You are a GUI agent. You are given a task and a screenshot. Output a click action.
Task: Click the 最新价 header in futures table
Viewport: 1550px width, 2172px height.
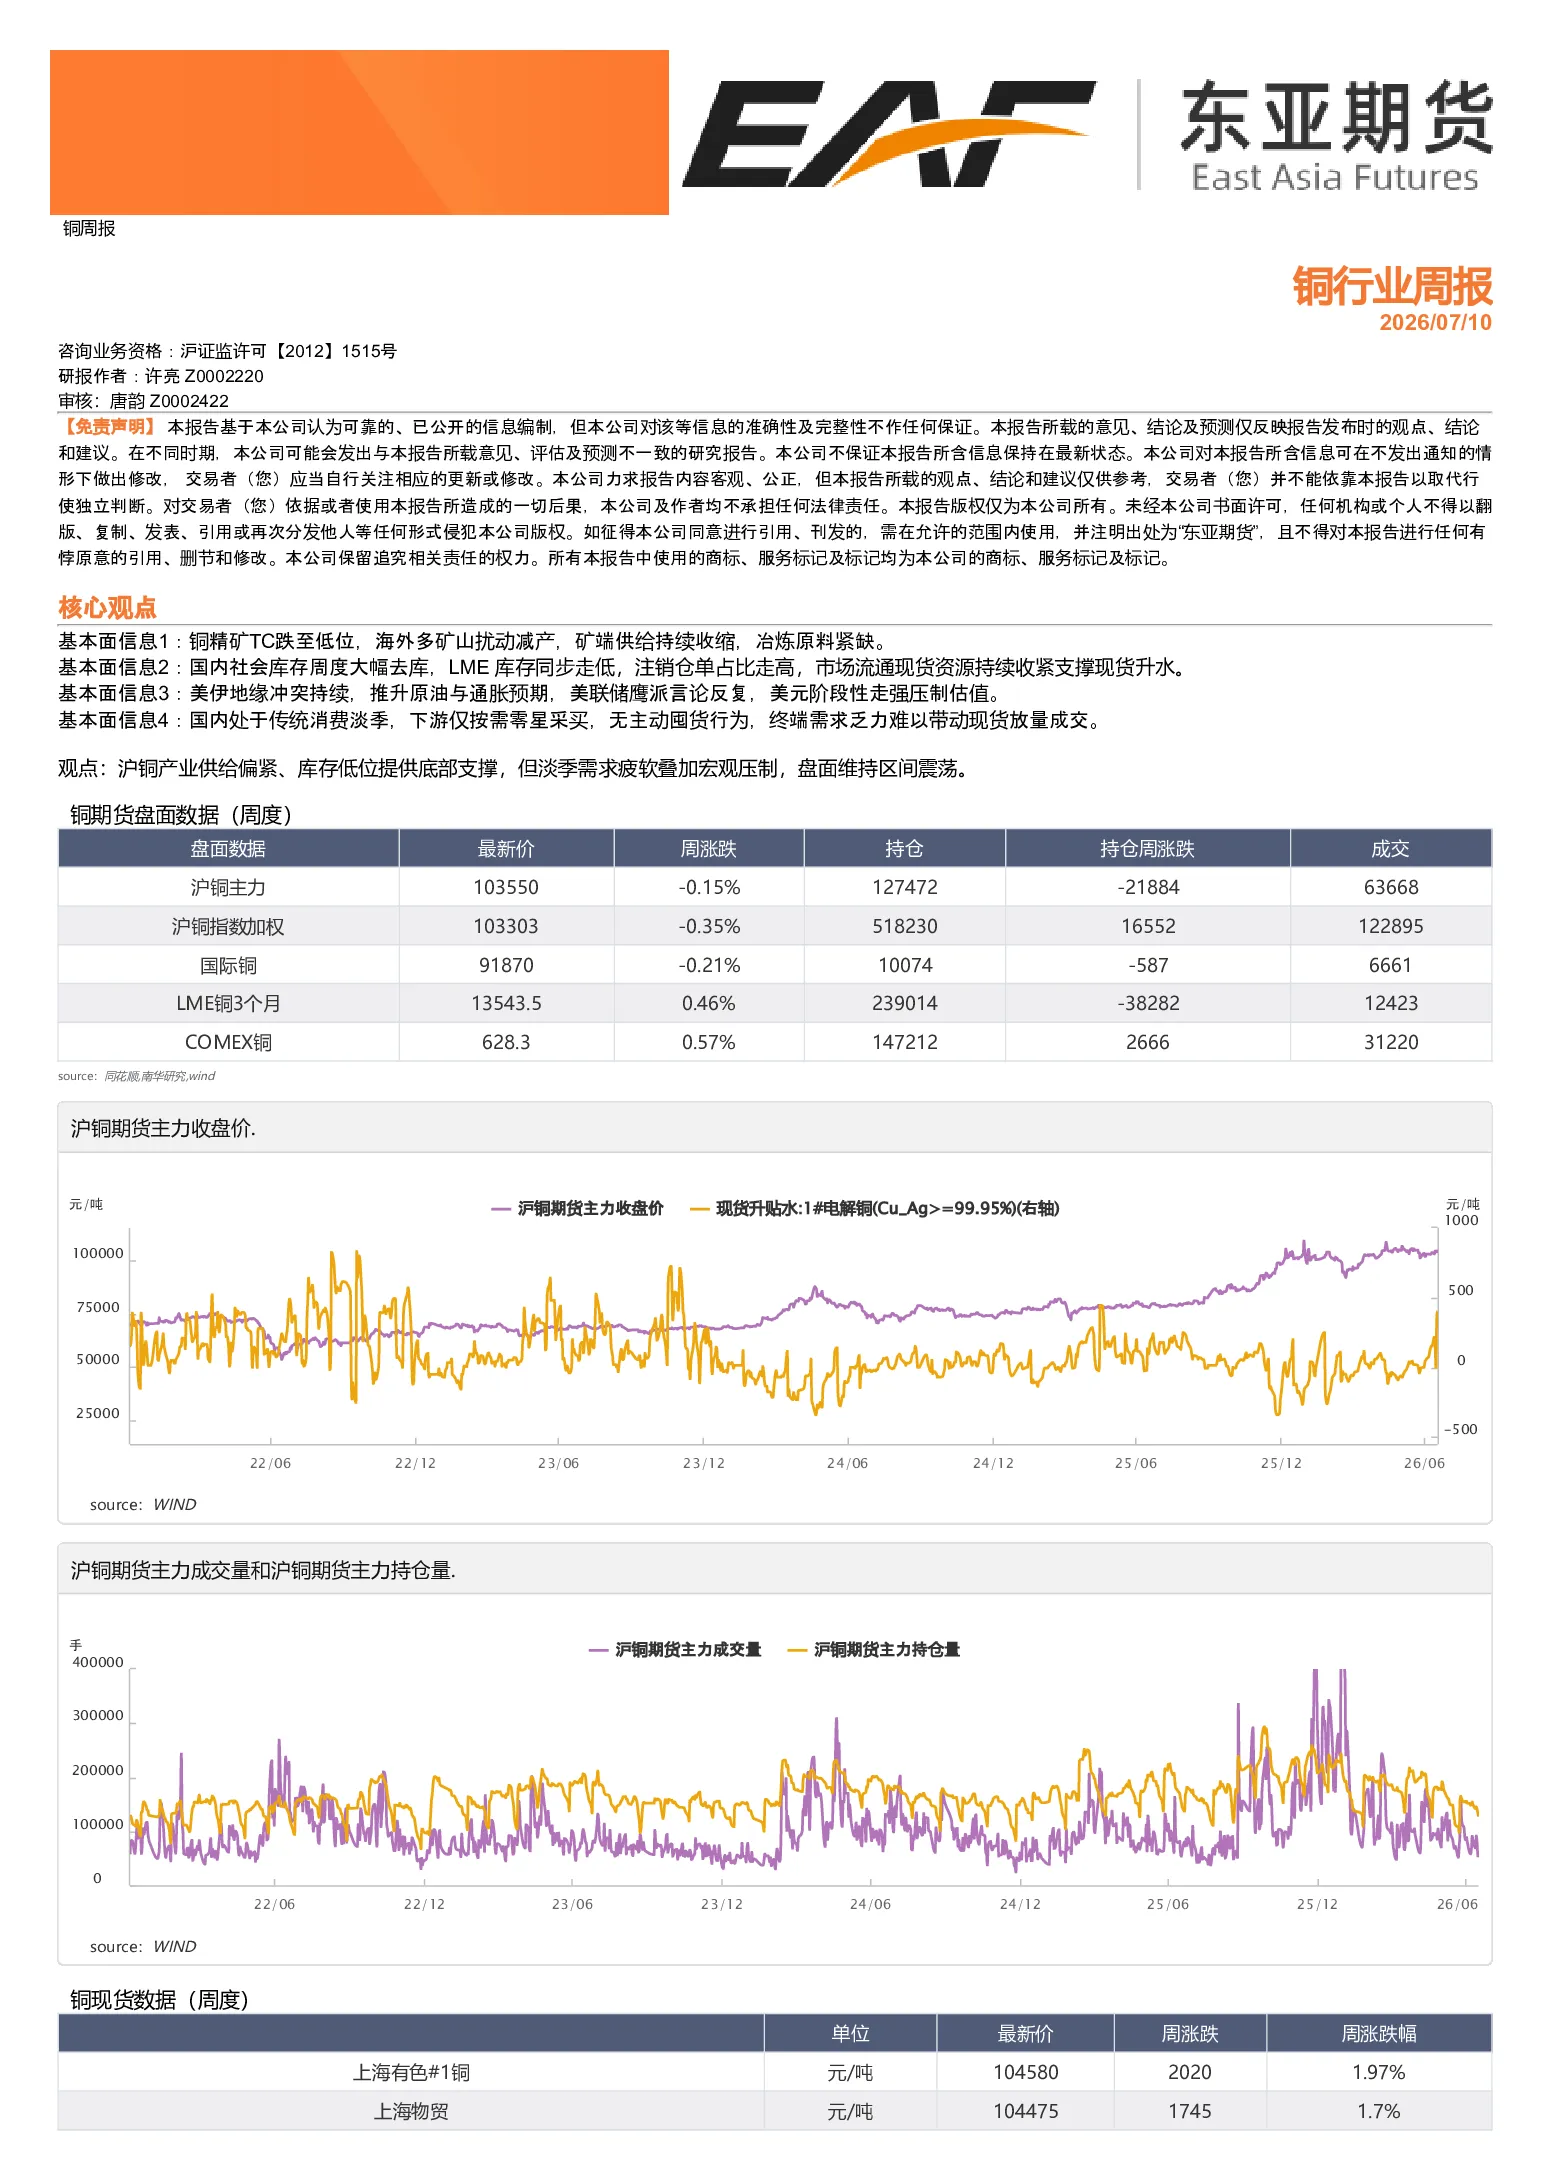[506, 849]
